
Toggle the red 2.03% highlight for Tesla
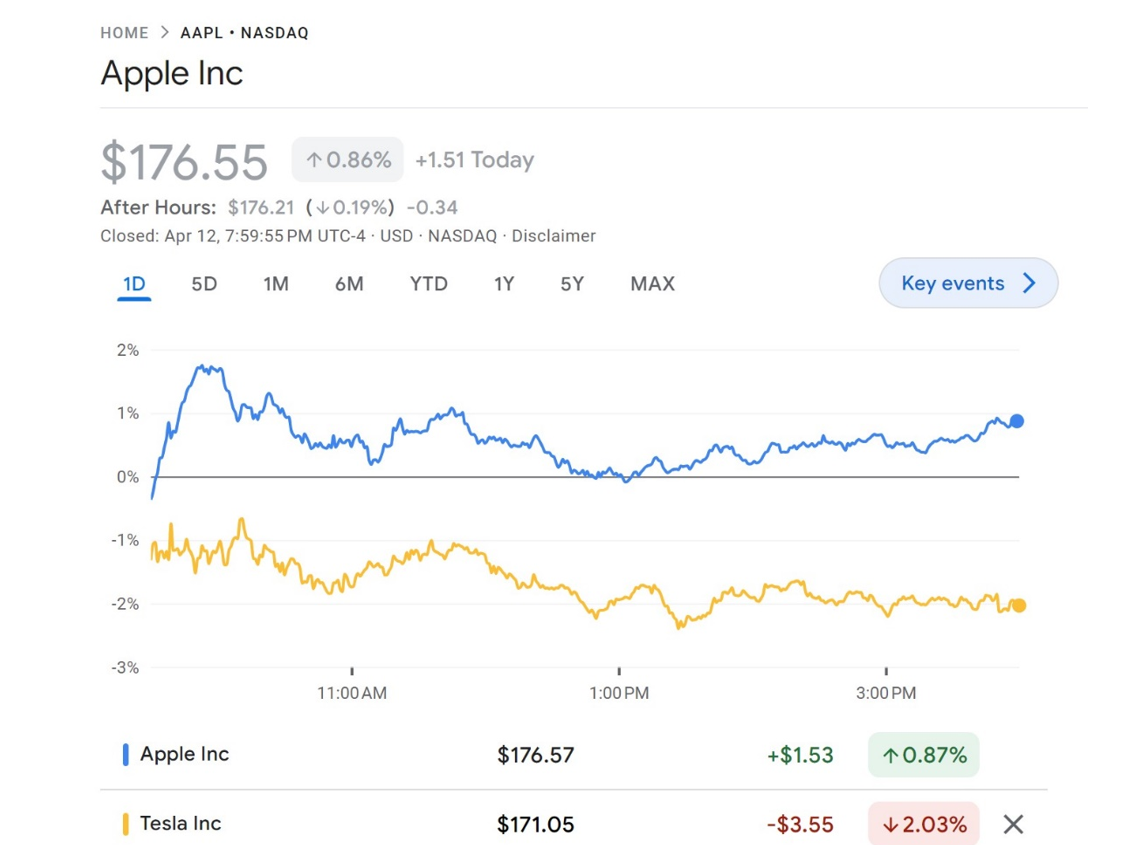(x=923, y=824)
